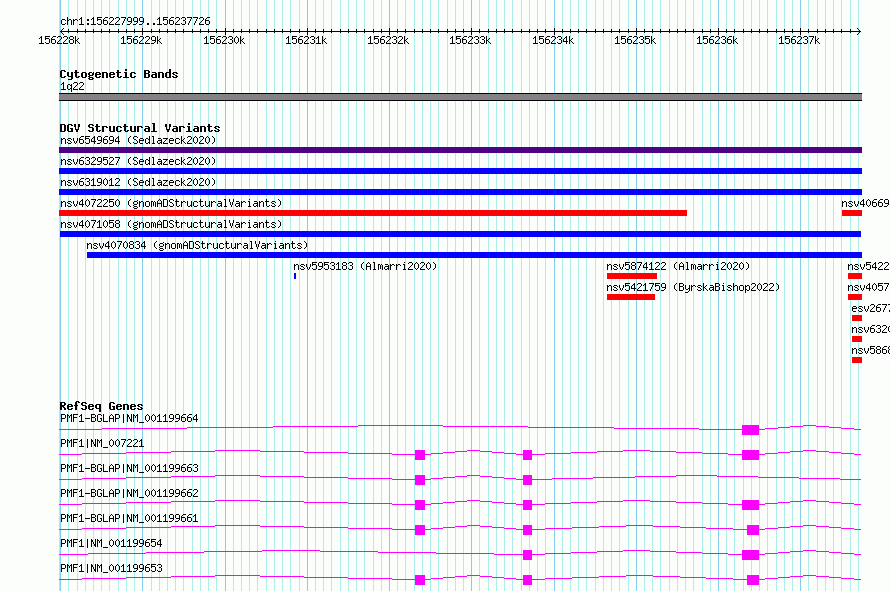
Task: Select the short red bar under nsv40669
Action: point(852,213)
